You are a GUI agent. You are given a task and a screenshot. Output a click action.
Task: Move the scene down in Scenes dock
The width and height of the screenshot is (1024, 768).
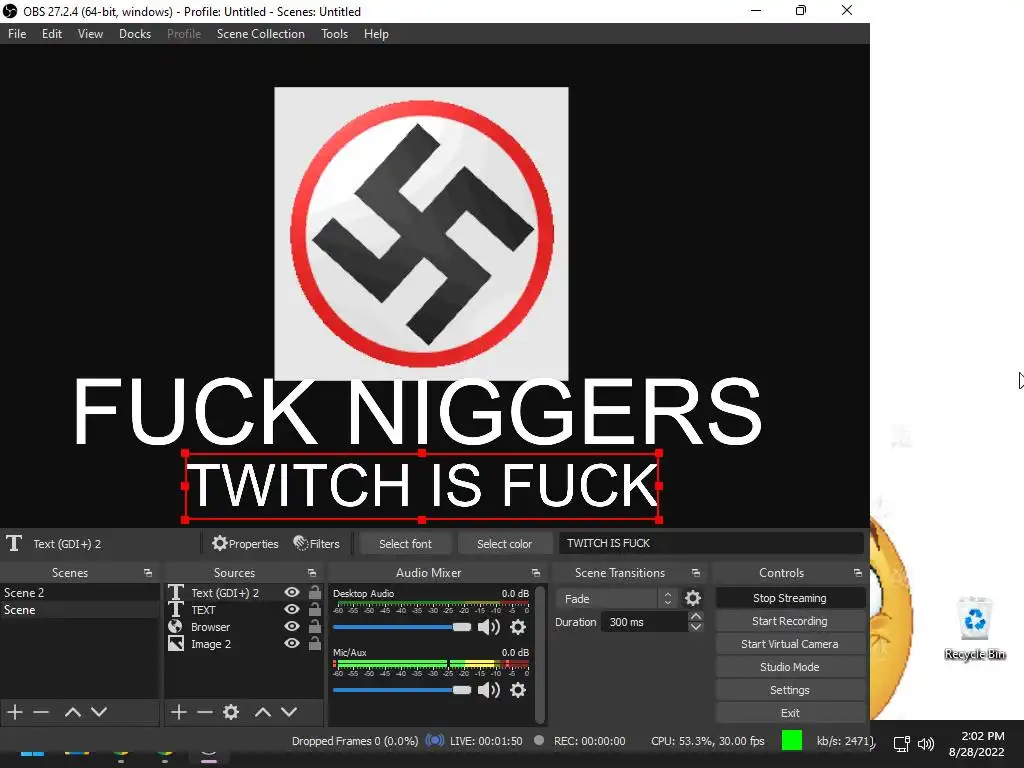pos(99,712)
